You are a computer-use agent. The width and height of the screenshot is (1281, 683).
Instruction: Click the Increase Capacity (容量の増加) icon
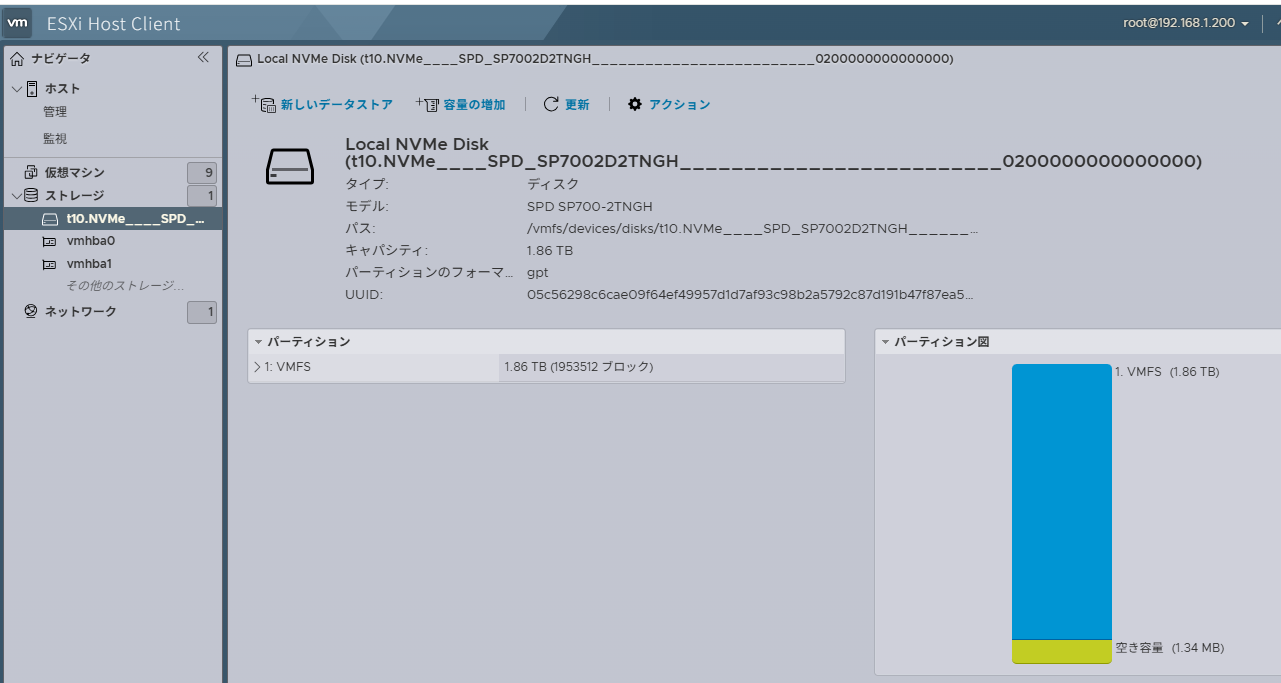tap(428, 104)
